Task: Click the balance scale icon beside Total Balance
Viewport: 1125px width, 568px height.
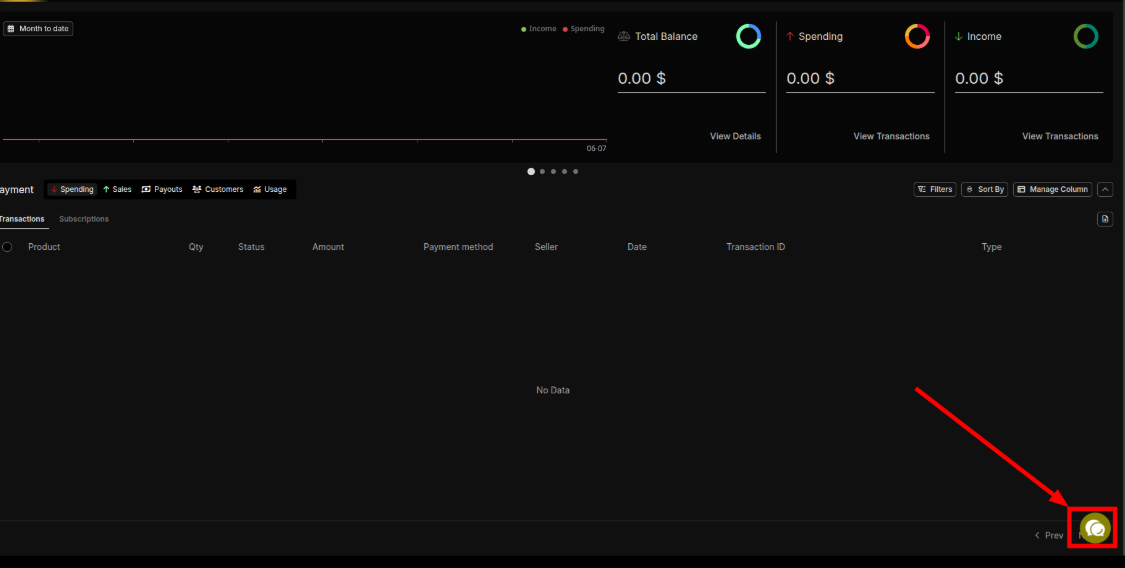Action: [x=623, y=37]
